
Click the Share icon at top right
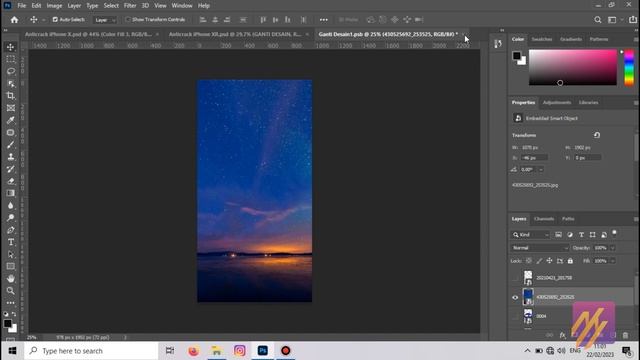tap(633, 20)
